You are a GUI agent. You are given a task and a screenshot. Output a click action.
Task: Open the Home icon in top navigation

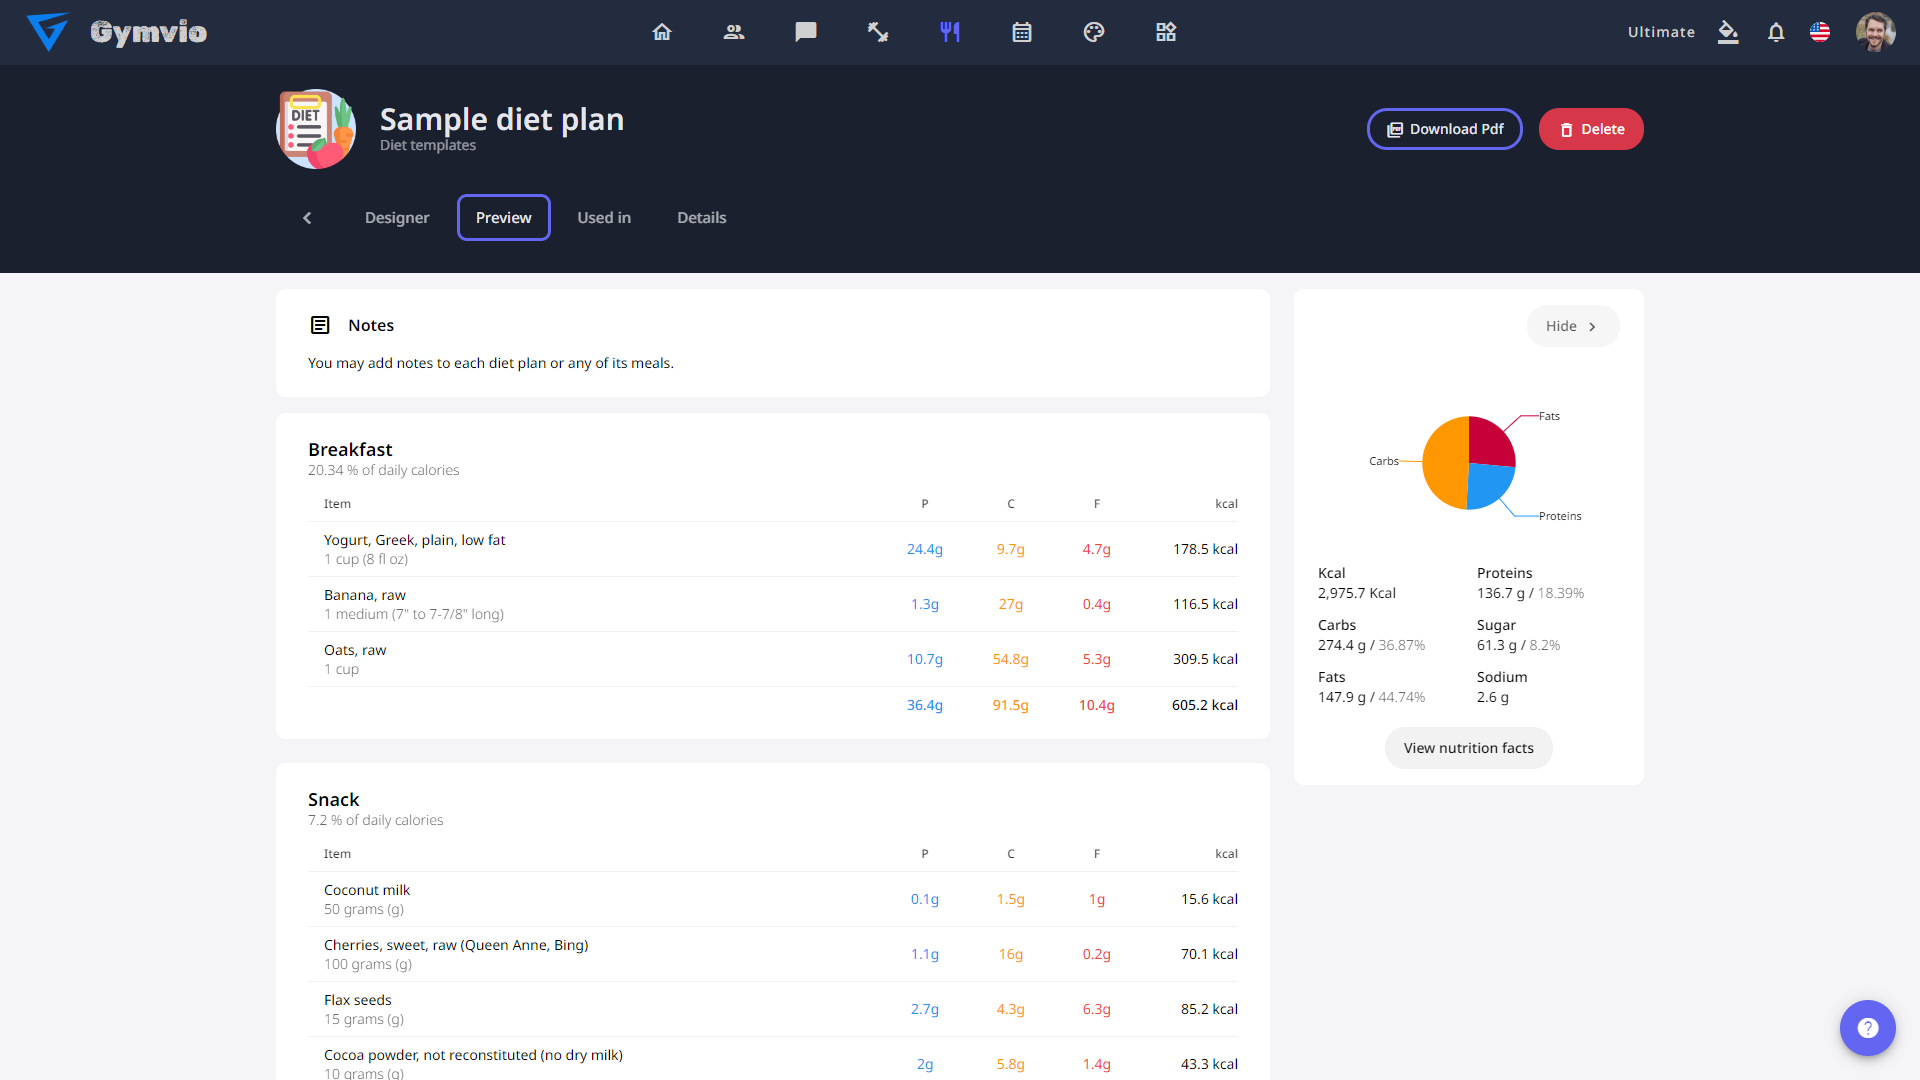tap(662, 32)
